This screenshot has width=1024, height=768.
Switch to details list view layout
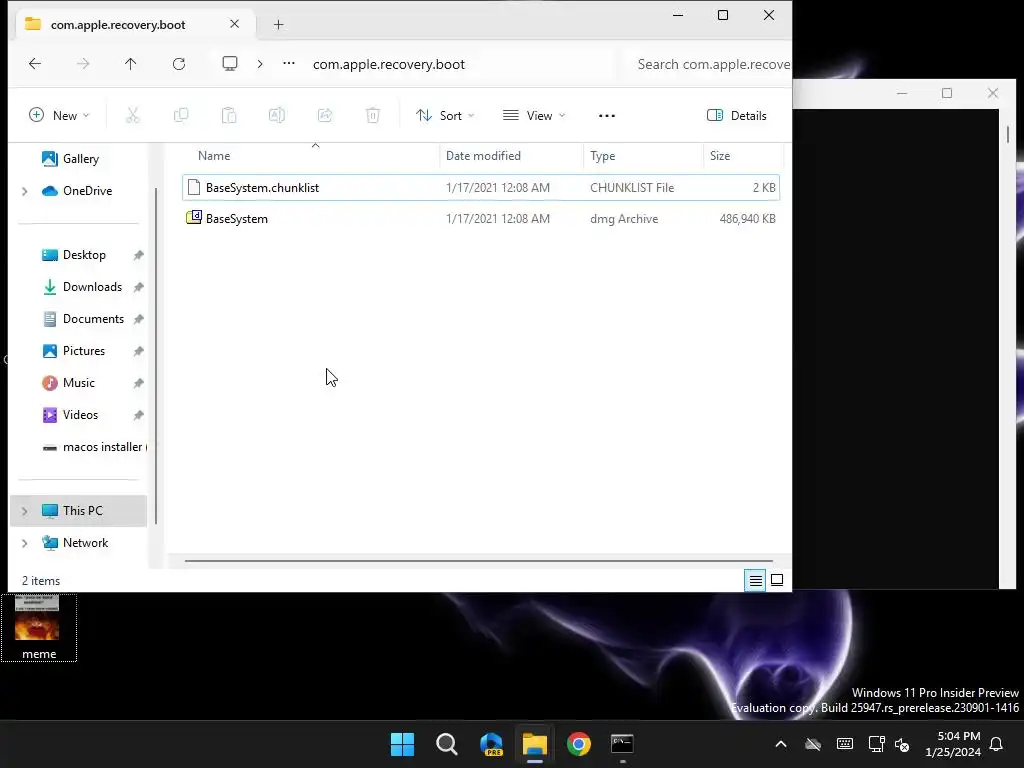[x=756, y=580]
